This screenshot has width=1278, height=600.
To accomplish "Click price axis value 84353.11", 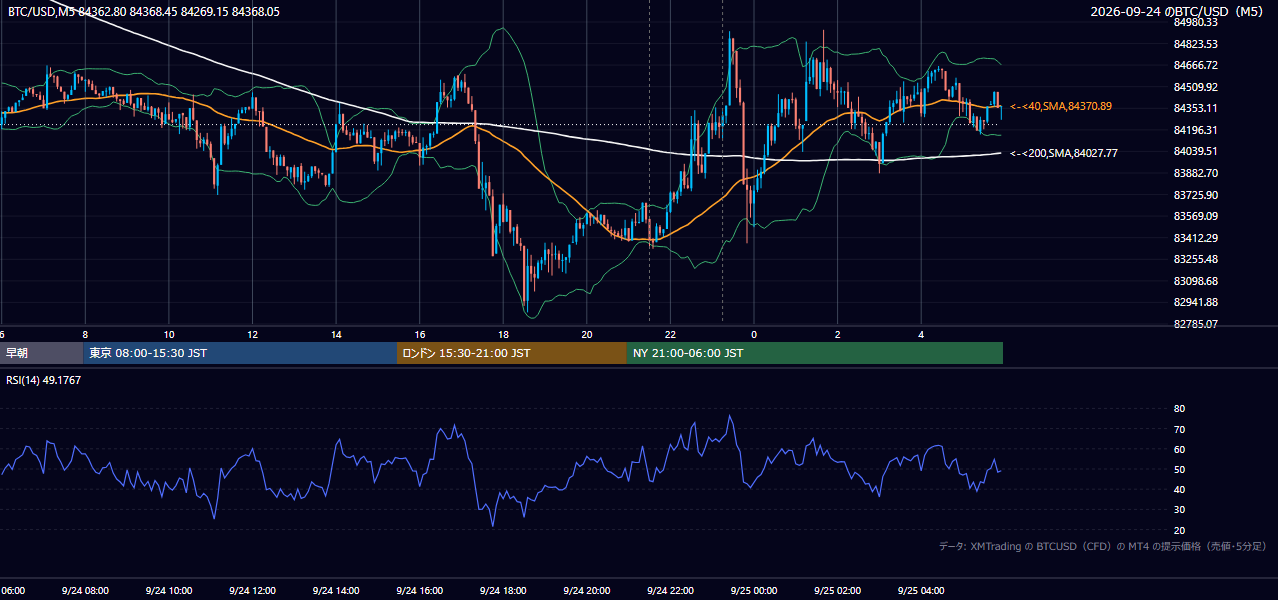I will [x=1196, y=108].
